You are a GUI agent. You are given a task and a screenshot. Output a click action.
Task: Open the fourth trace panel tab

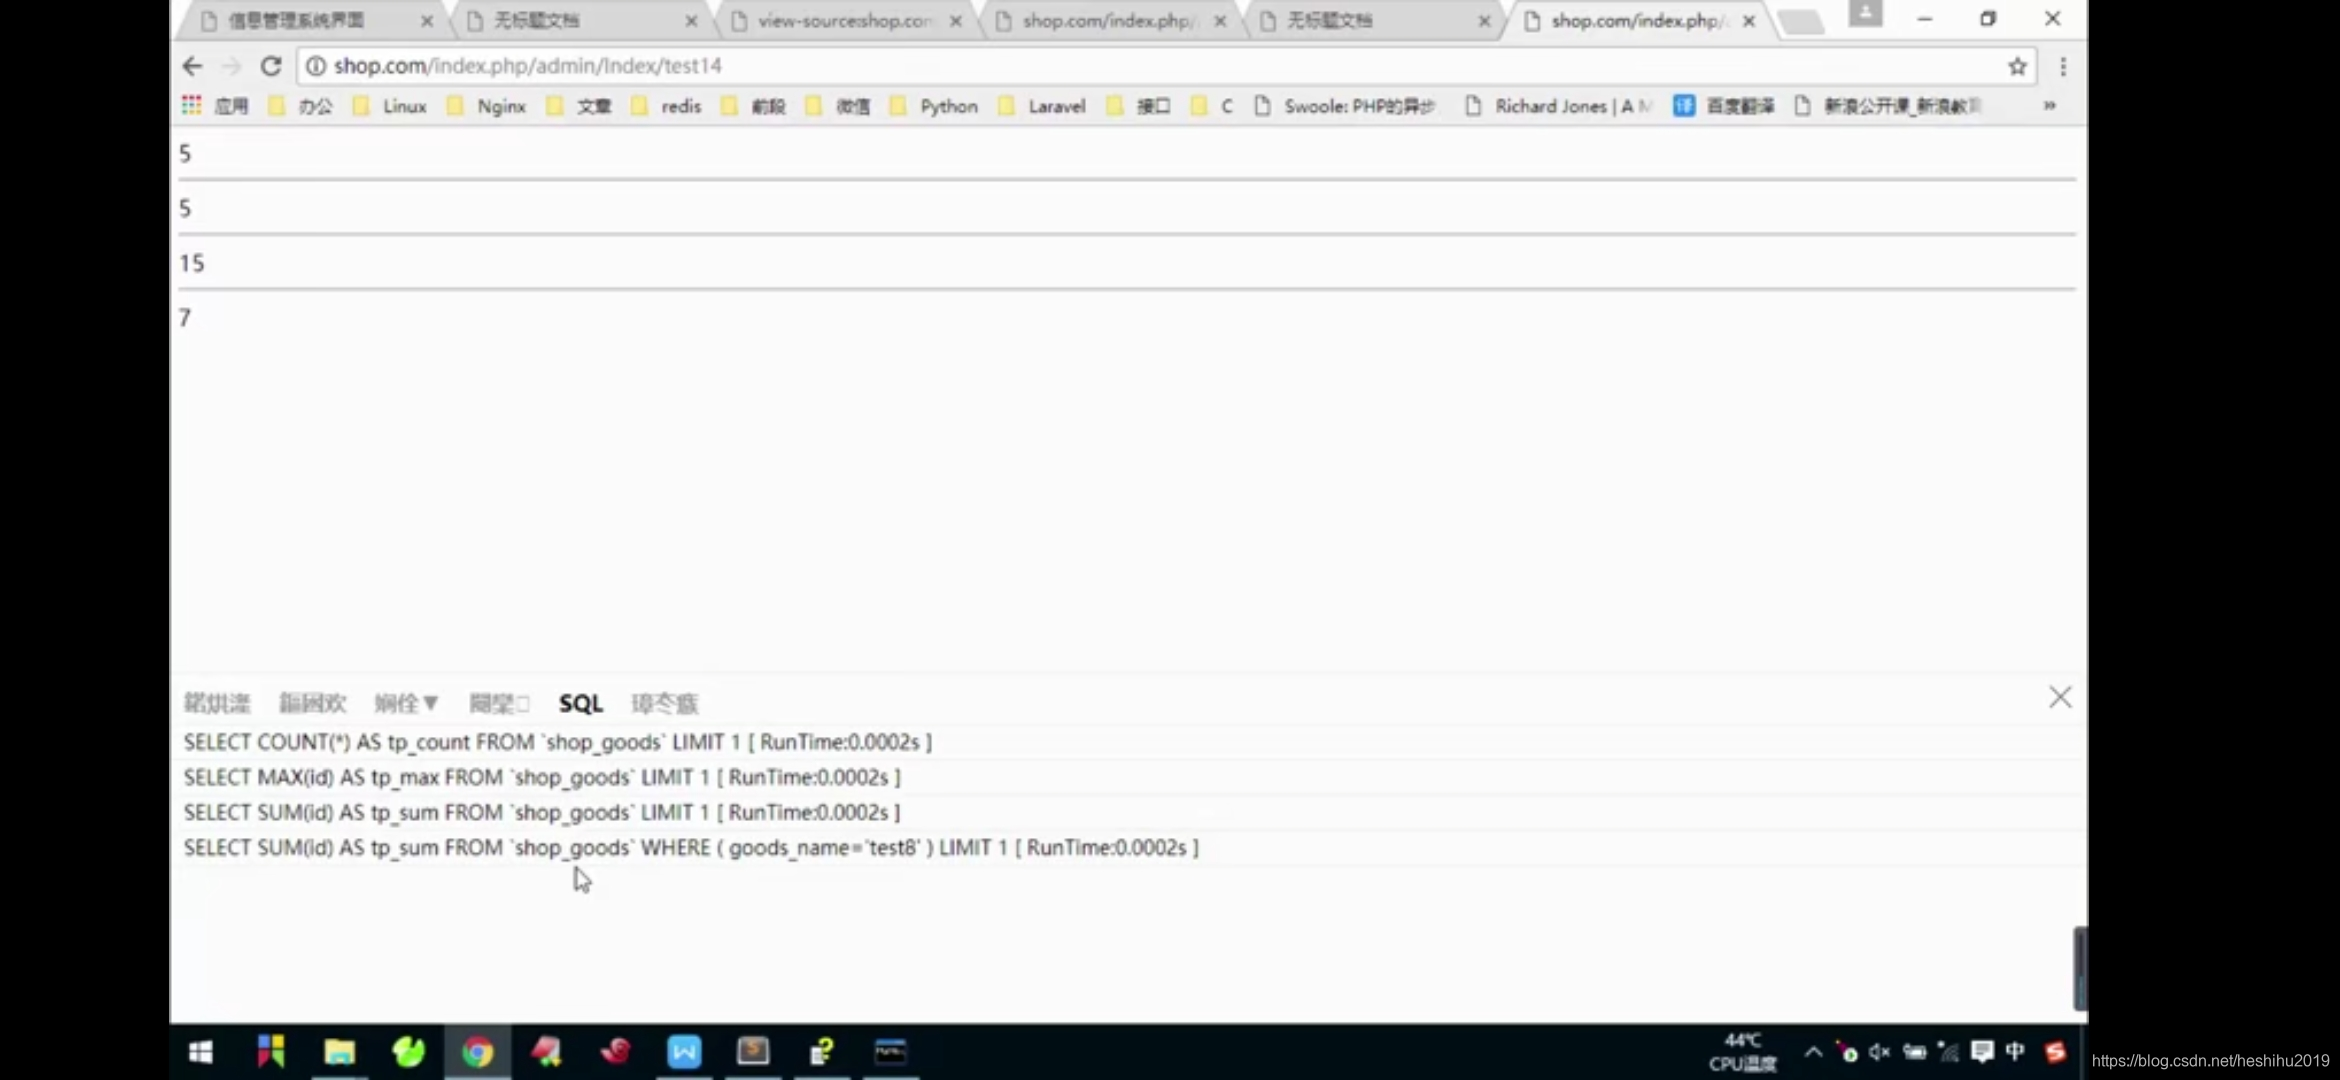[499, 703]
